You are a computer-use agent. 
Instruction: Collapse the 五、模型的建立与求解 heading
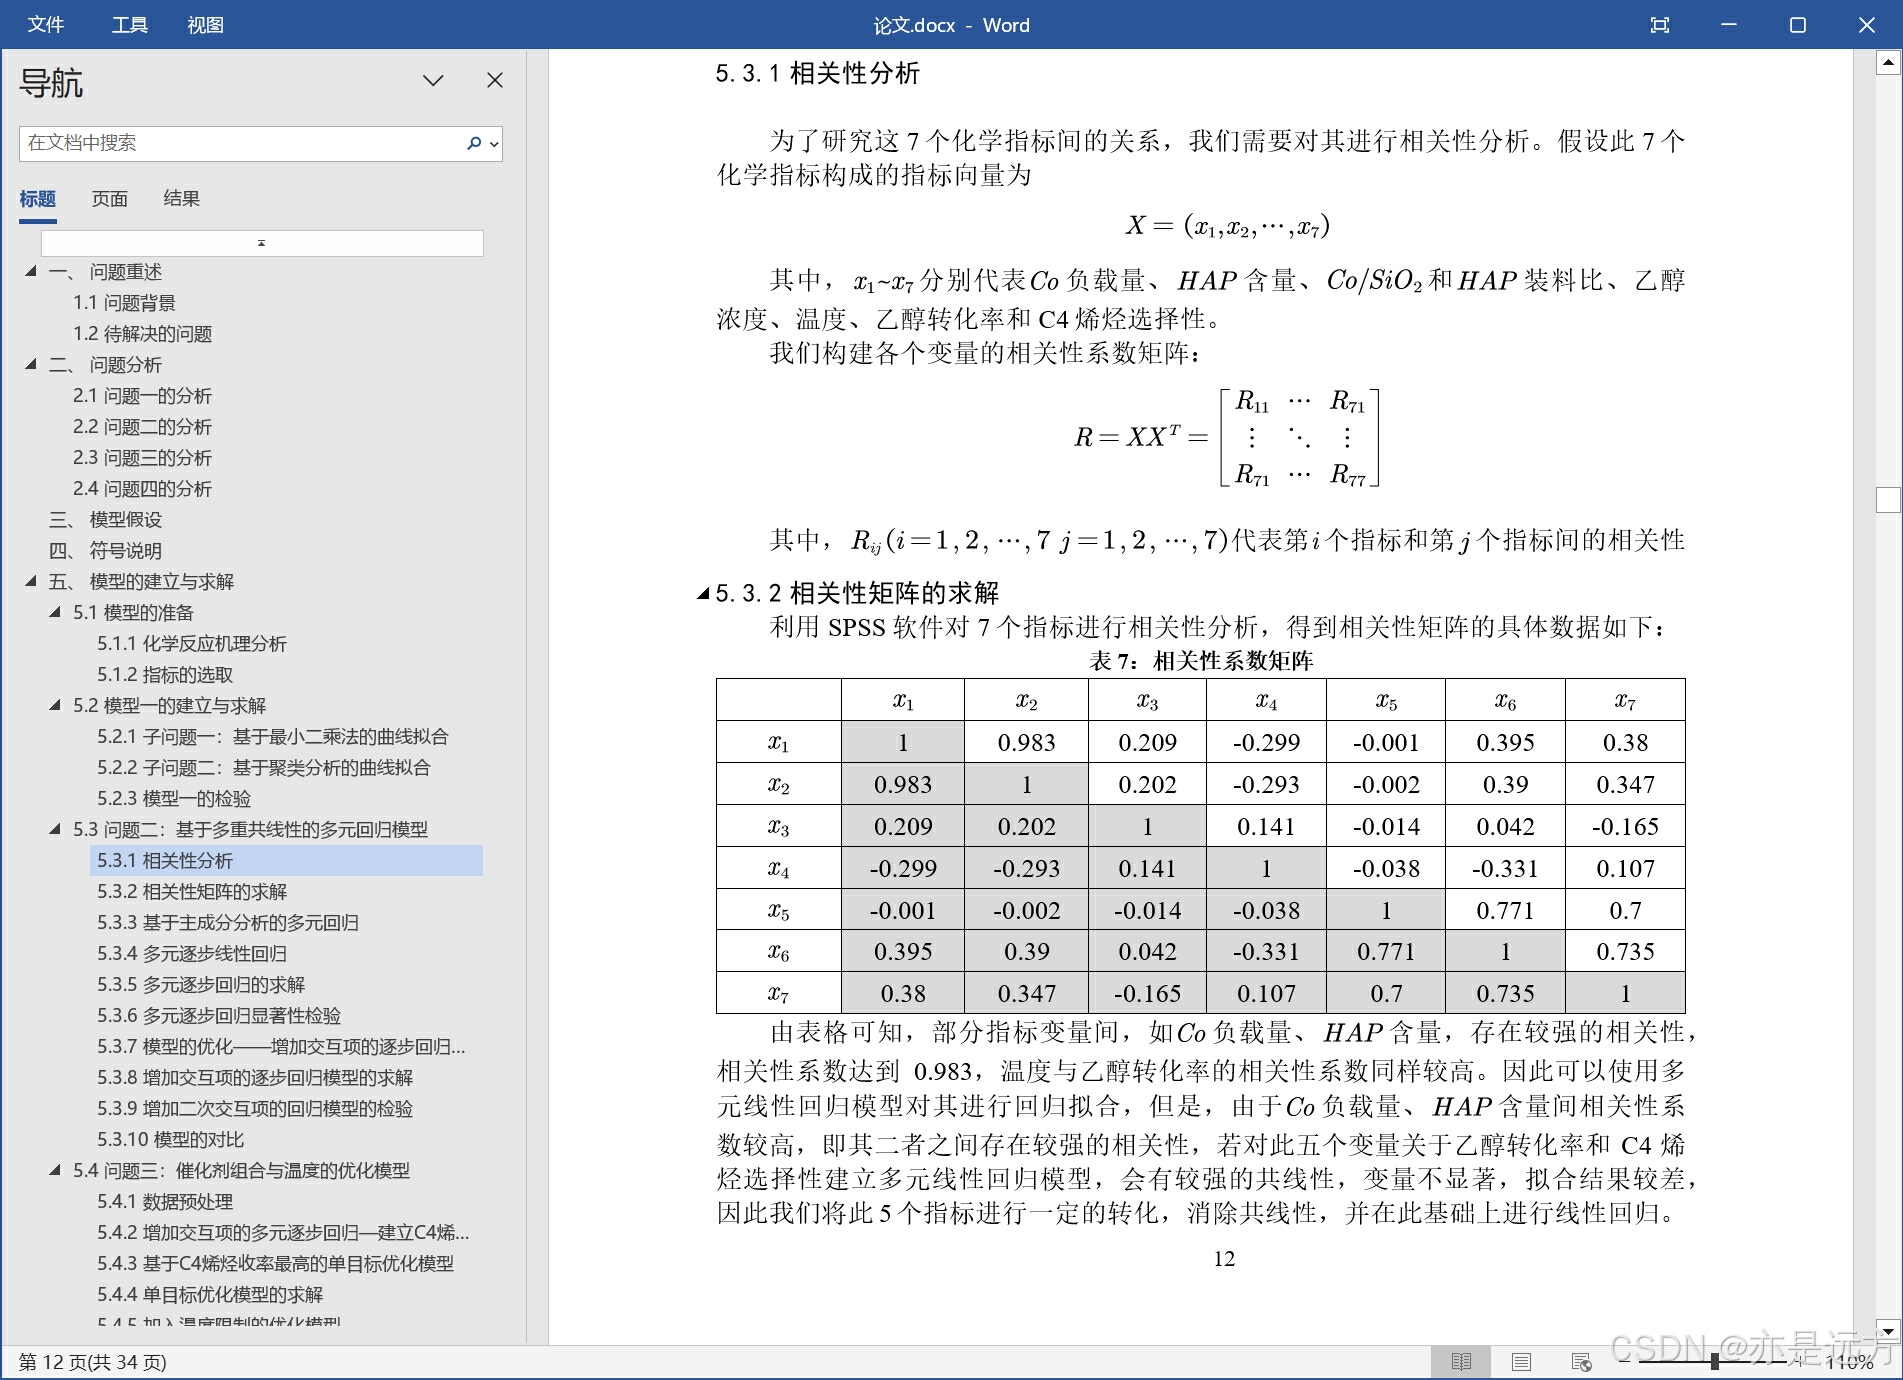coord(31,581)
